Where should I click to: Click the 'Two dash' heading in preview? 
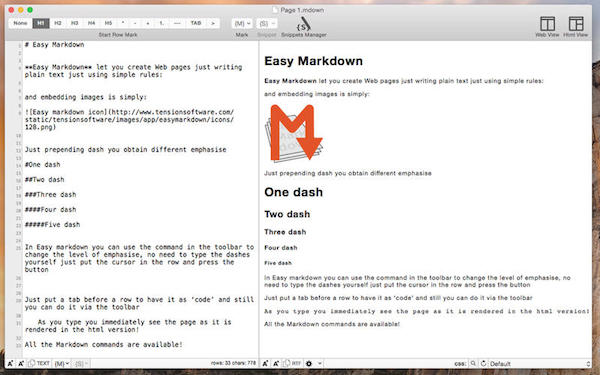click(x=287, y=214)
